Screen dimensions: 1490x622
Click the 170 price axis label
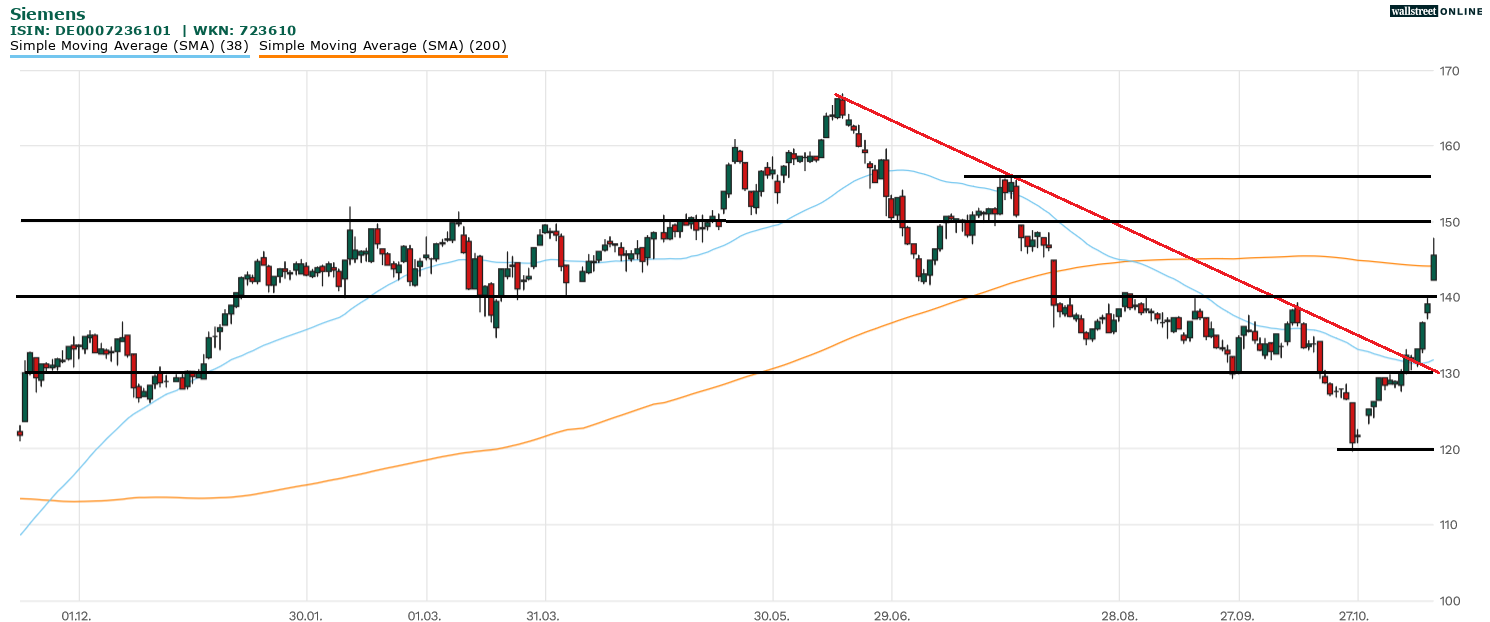pyautogui.click(x=1449, y=71)
